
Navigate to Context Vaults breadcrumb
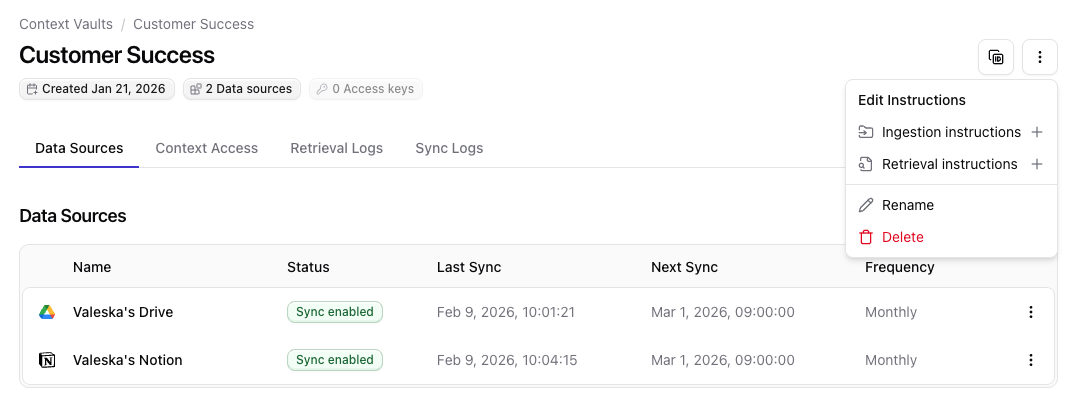point(66,24)
